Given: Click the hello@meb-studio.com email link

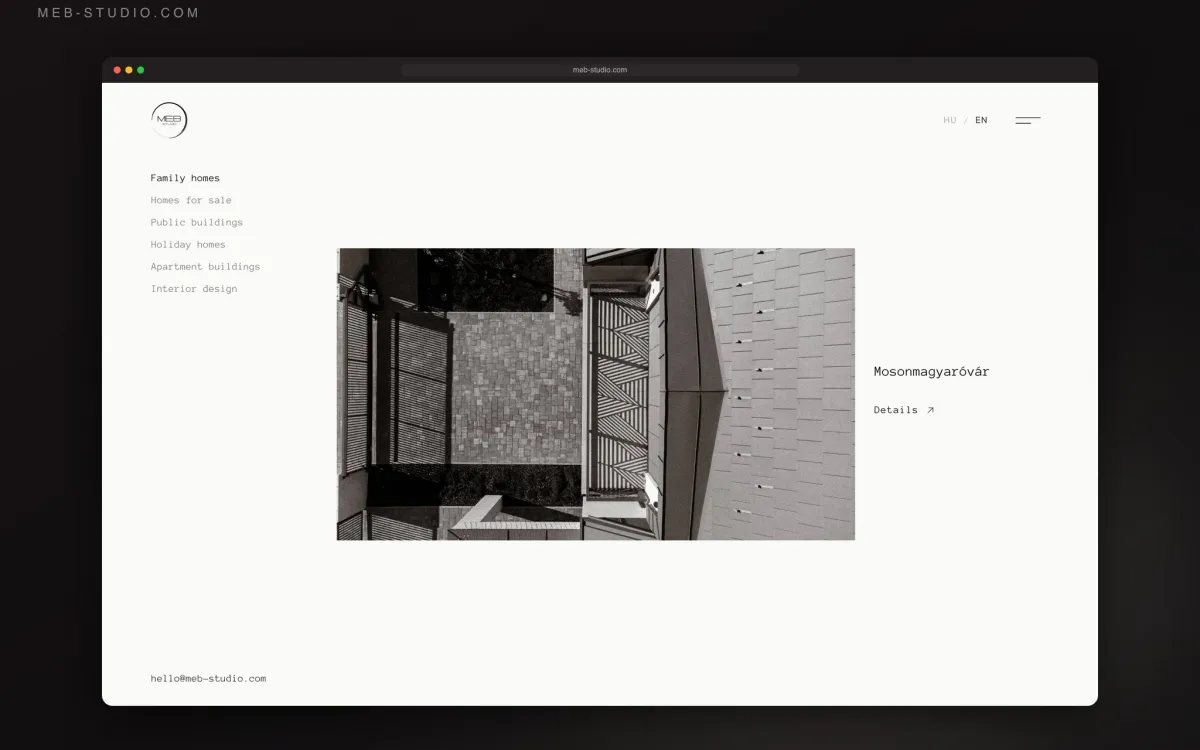Looking at the screenshot, I should click(208, 678).
